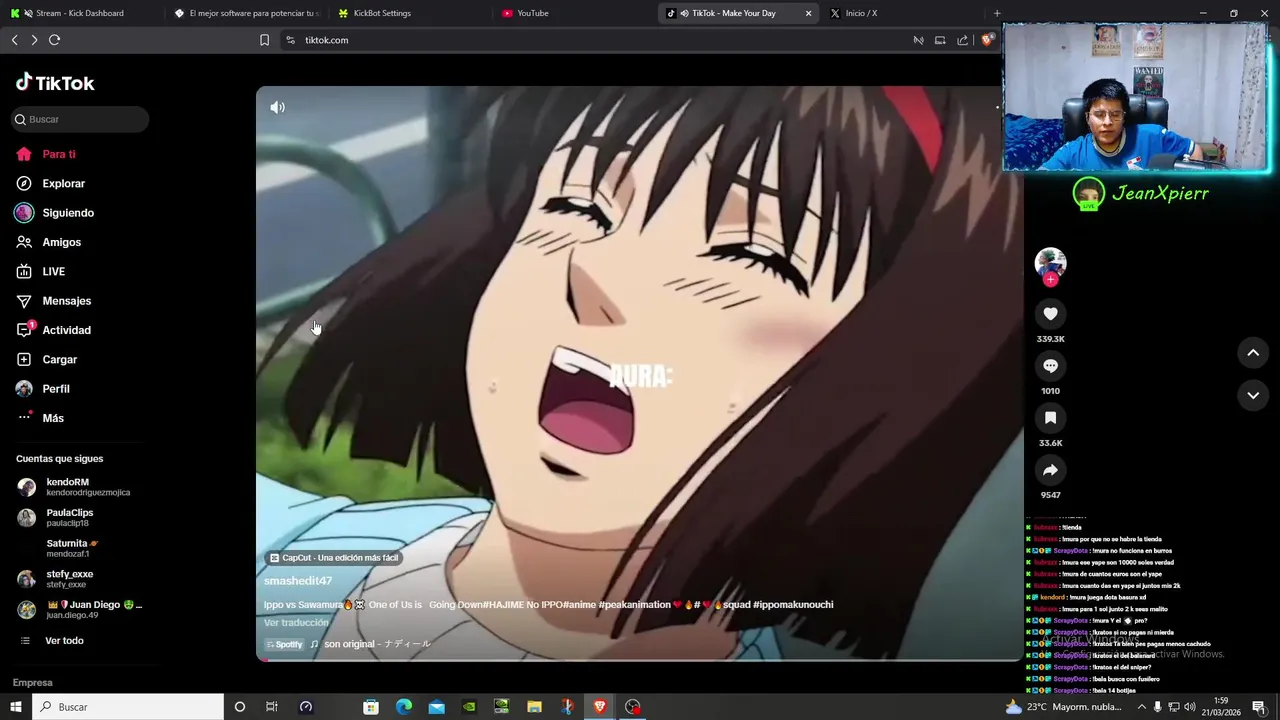Open the creator avatar beside the video

click(1050, 262)
